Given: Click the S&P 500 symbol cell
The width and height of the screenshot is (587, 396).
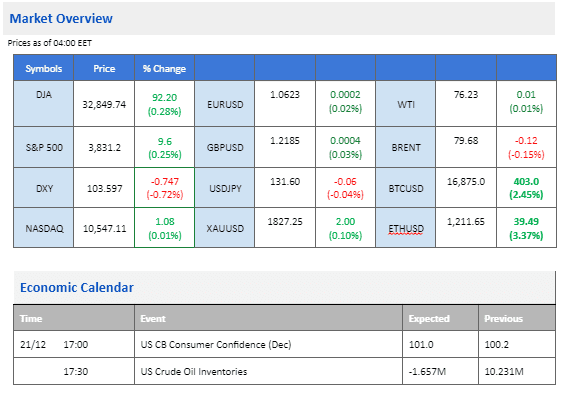Looking at the screenshot, I should (43, 147).
